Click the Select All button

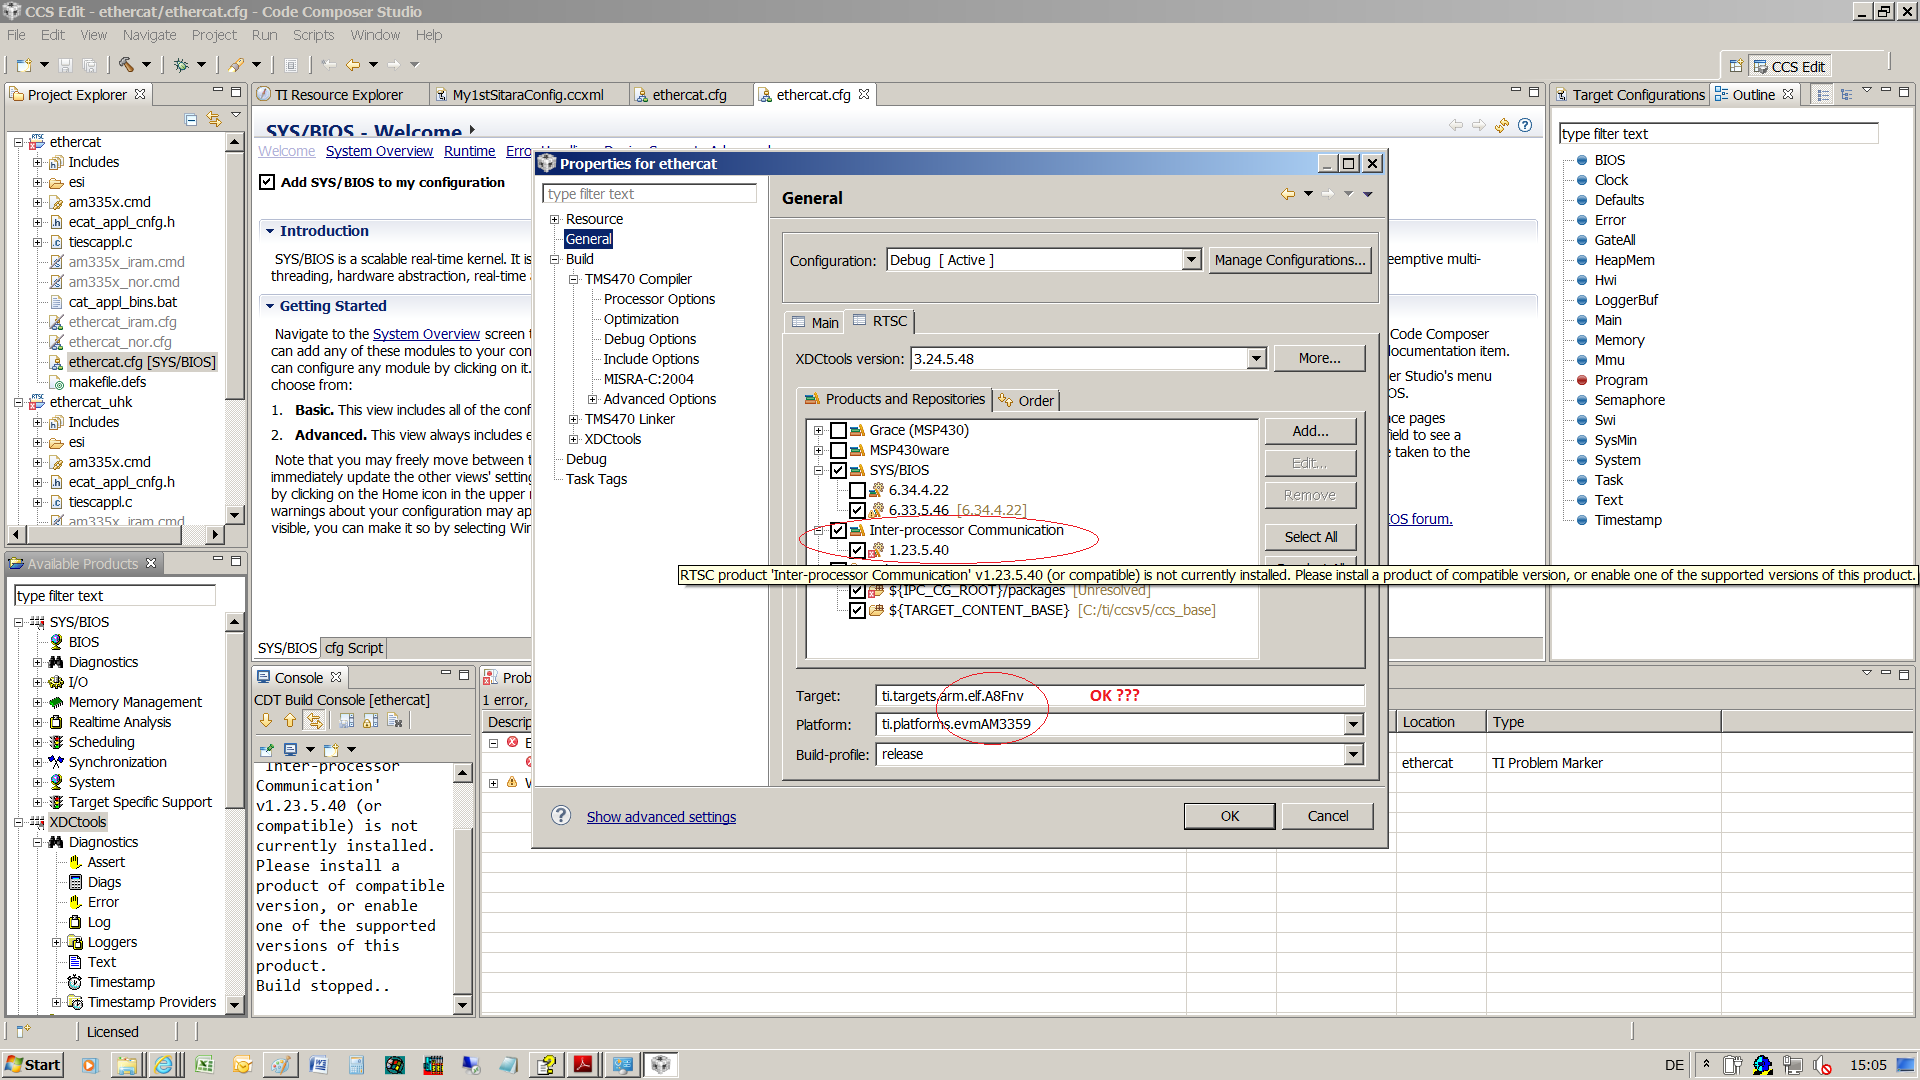tap(1310, 537)
